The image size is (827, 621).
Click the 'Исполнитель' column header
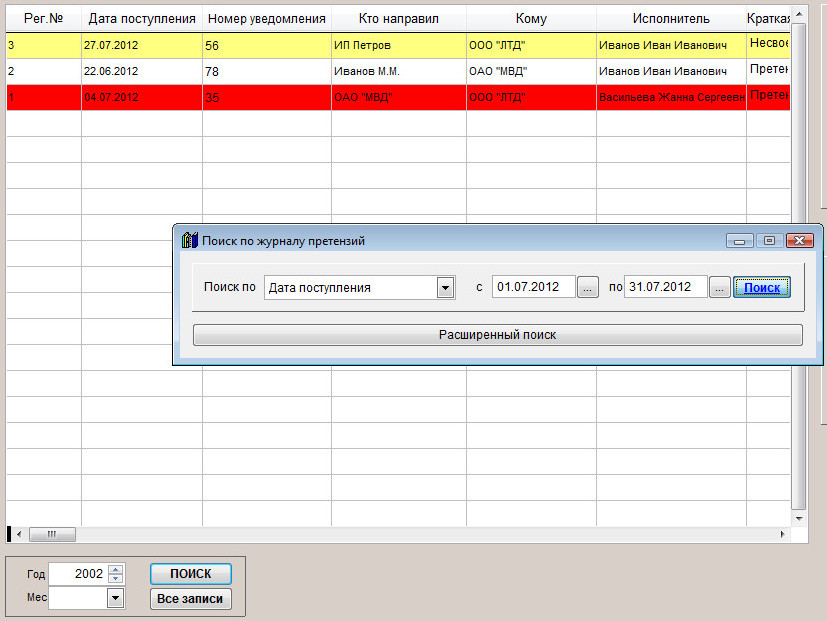click(671, 18)
